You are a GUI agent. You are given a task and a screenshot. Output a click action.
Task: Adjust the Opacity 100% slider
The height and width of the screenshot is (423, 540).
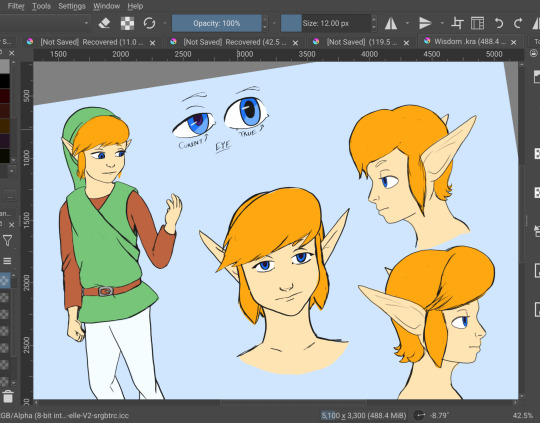tap(217, 23)
